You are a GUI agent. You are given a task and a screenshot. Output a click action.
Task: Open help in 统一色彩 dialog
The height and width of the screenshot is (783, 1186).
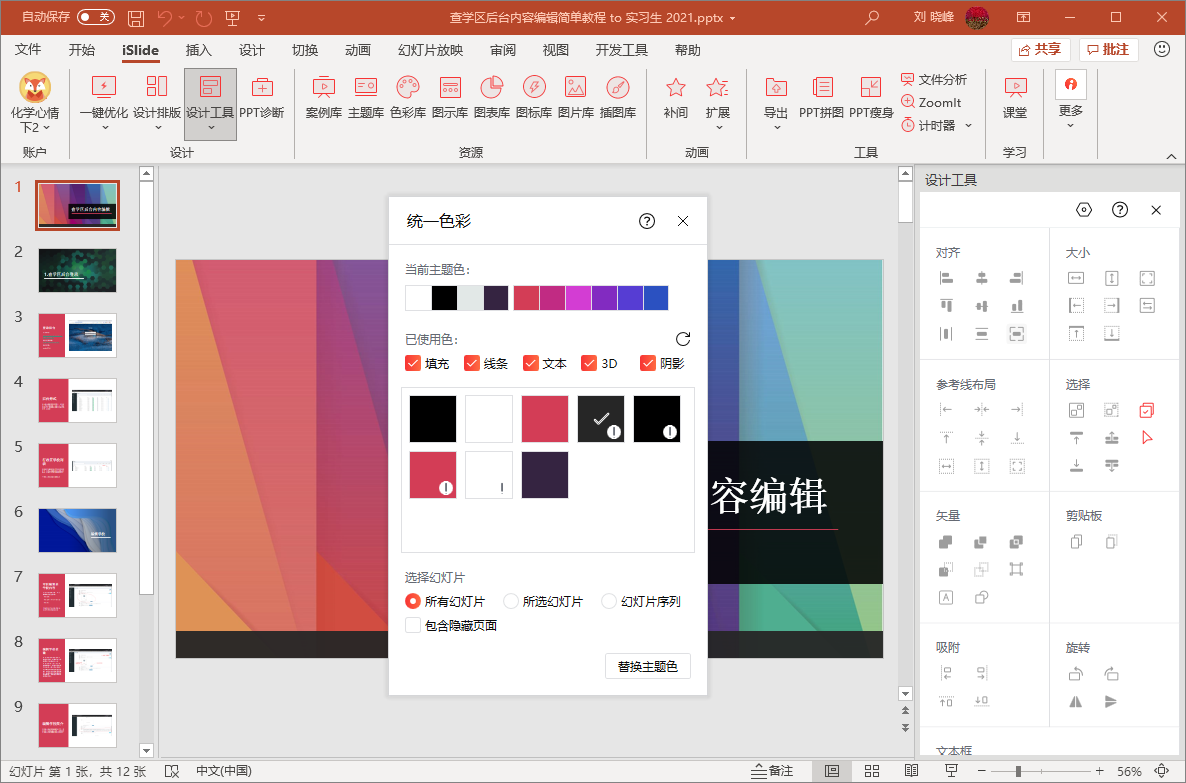(647, 221)
